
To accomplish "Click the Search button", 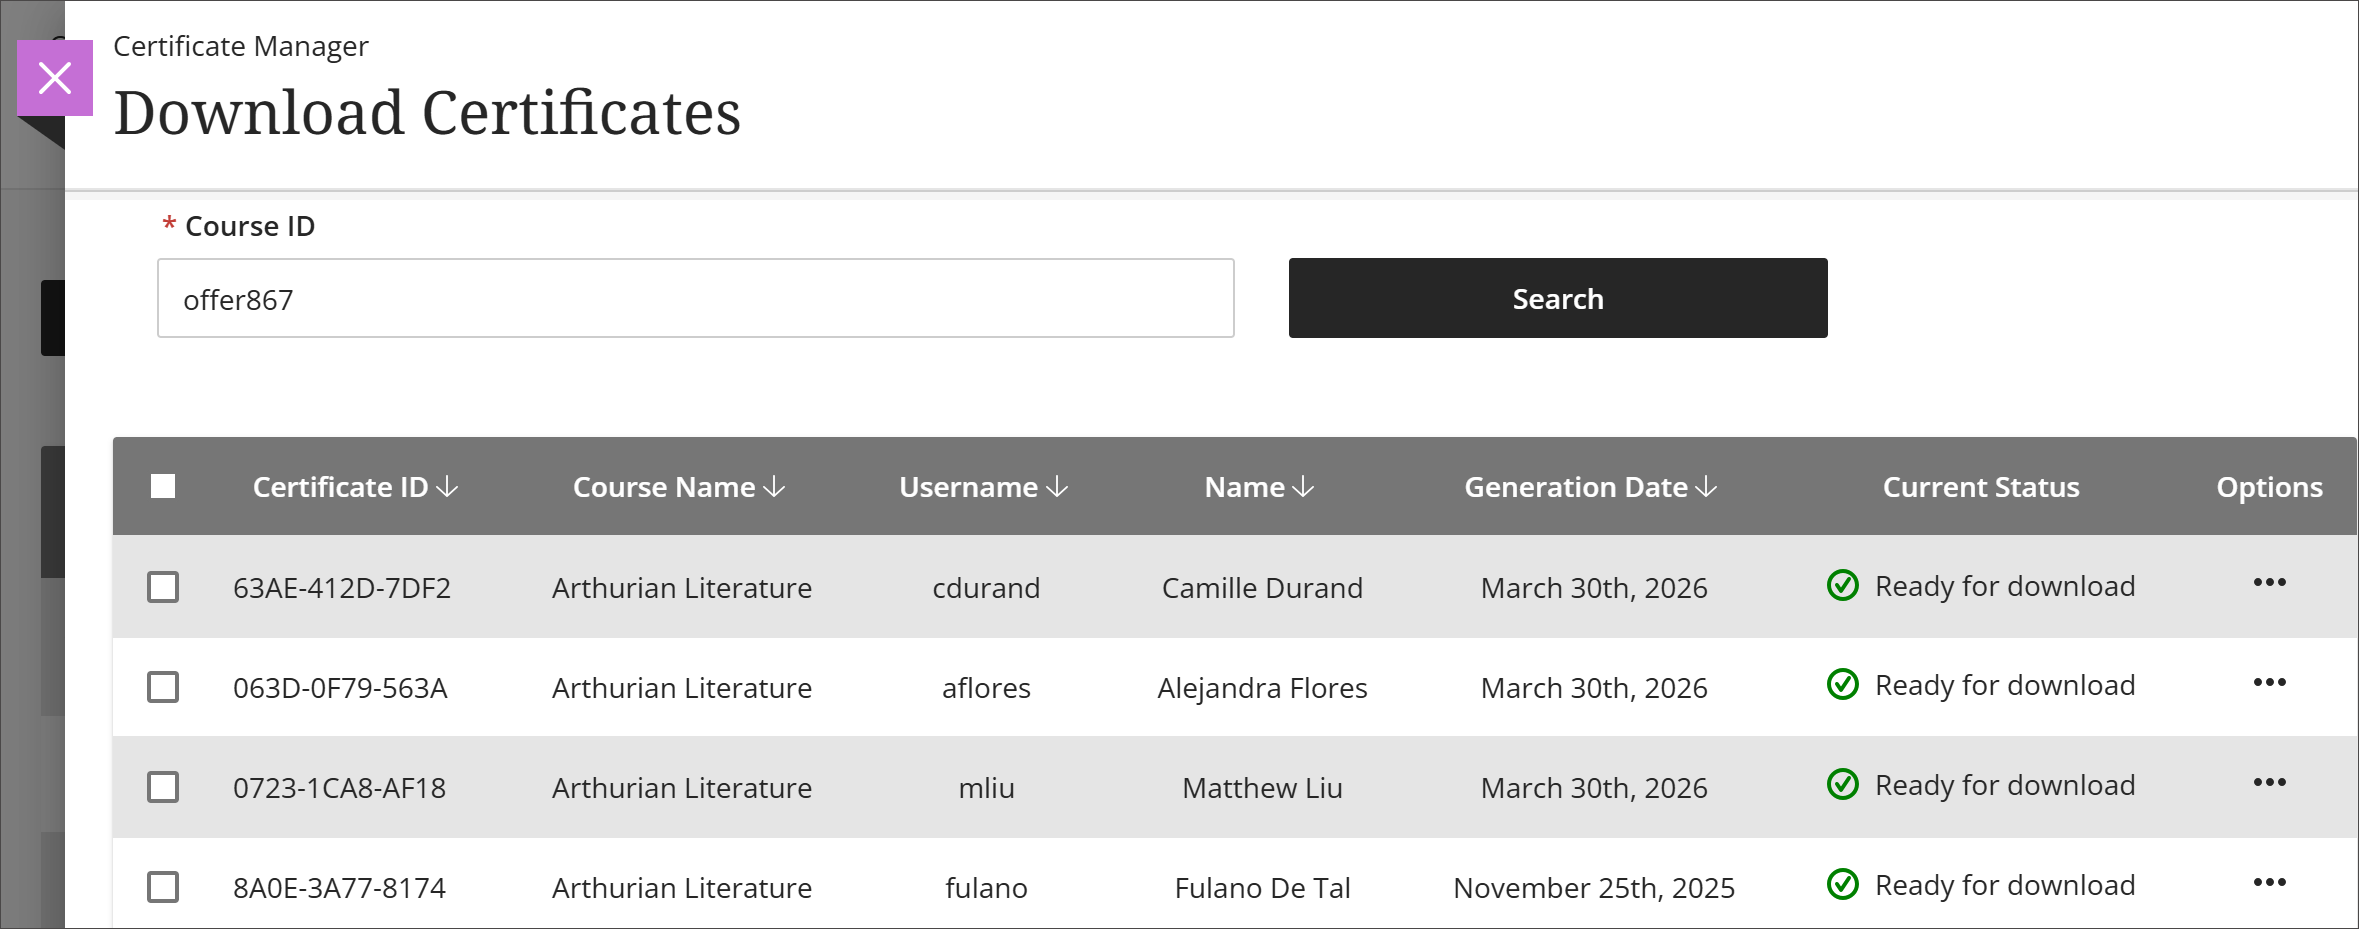I will (1556, 297).
